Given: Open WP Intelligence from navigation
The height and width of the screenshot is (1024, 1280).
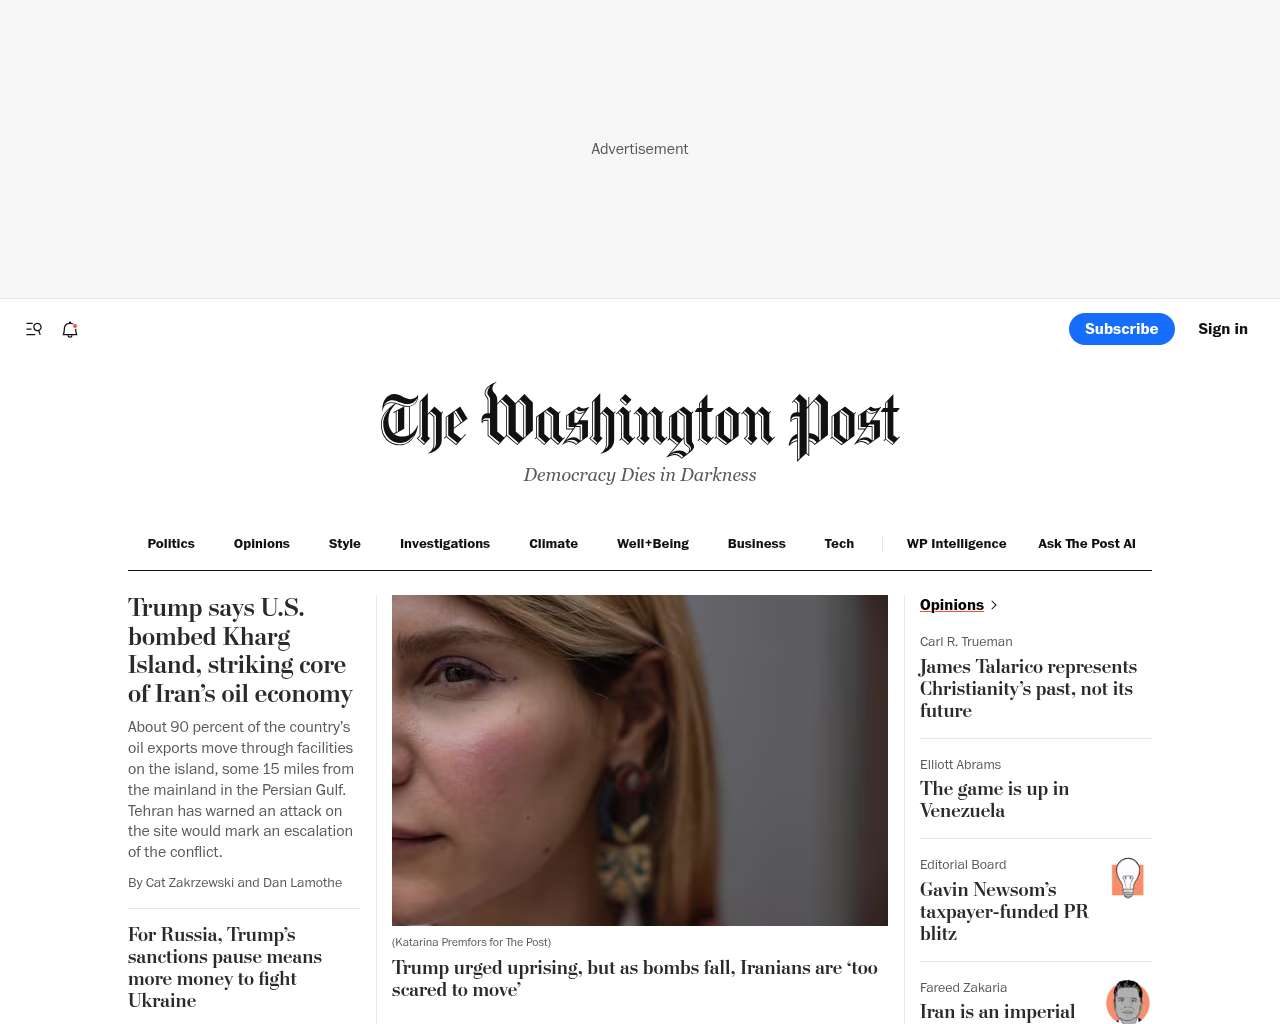Looking at the screenshot, I should pos(956,544).
